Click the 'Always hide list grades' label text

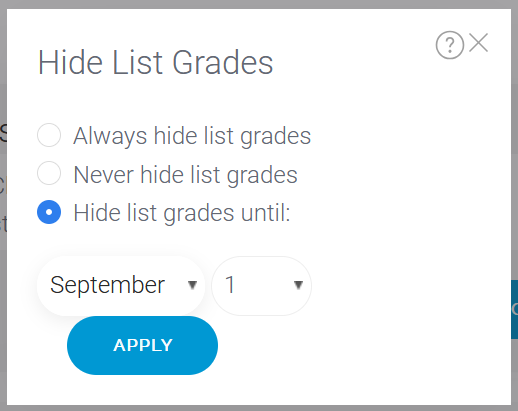[x=192, y=136]
